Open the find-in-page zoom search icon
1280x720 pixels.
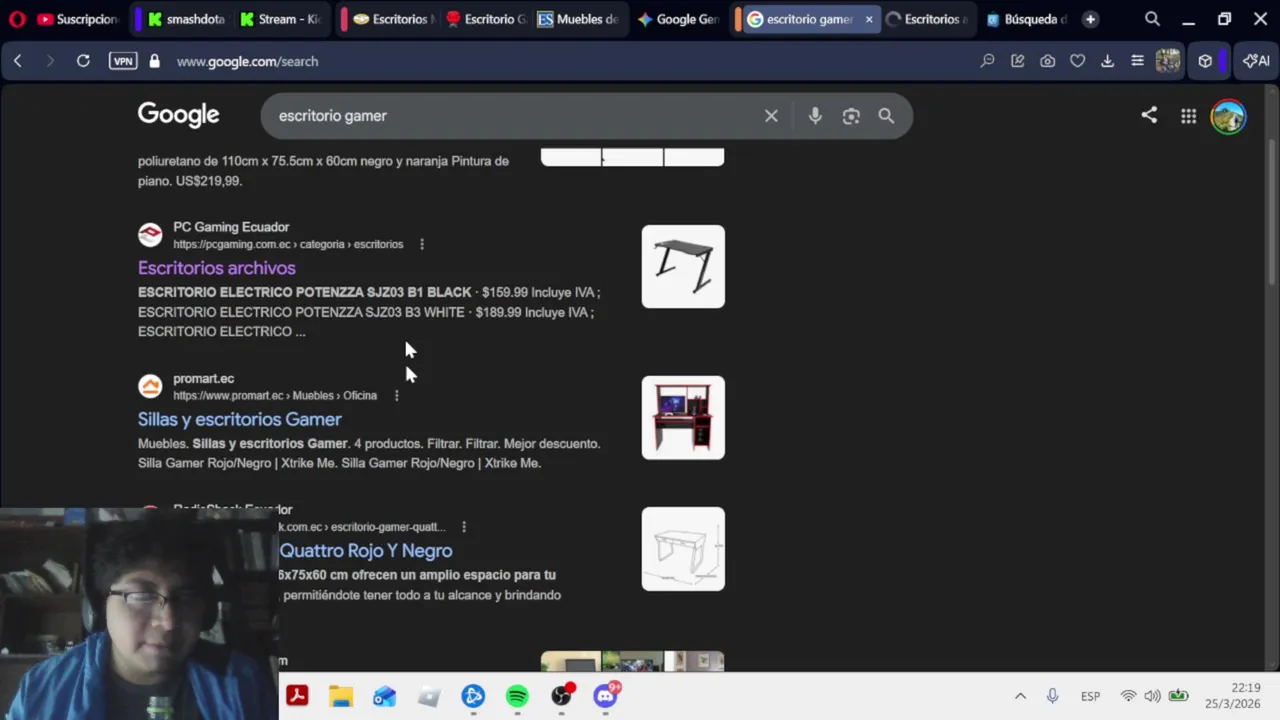(987, 61)
